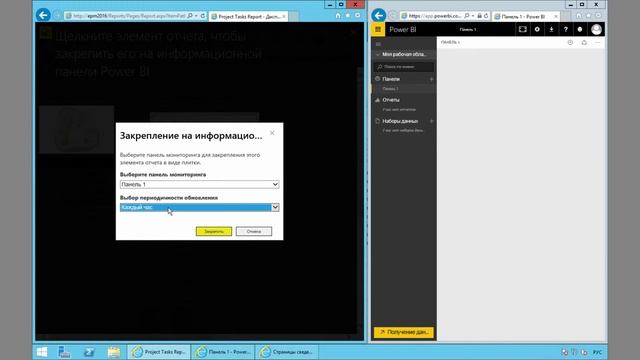Open address bar search dropdown in Power BI browser
This screenshot has height=360, width=640.
pyautogui.click(x=473, y=16)
